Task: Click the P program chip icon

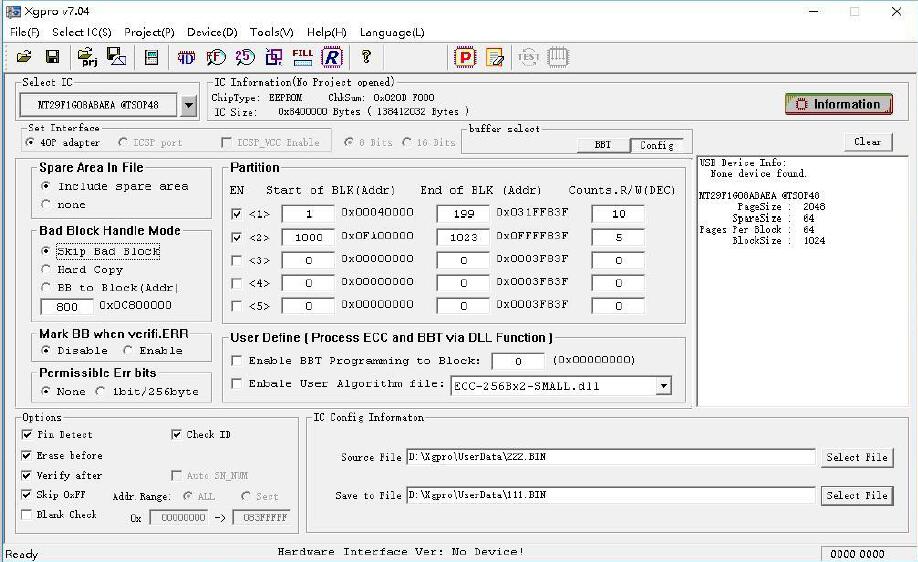Action: click(x=465, y=57)
